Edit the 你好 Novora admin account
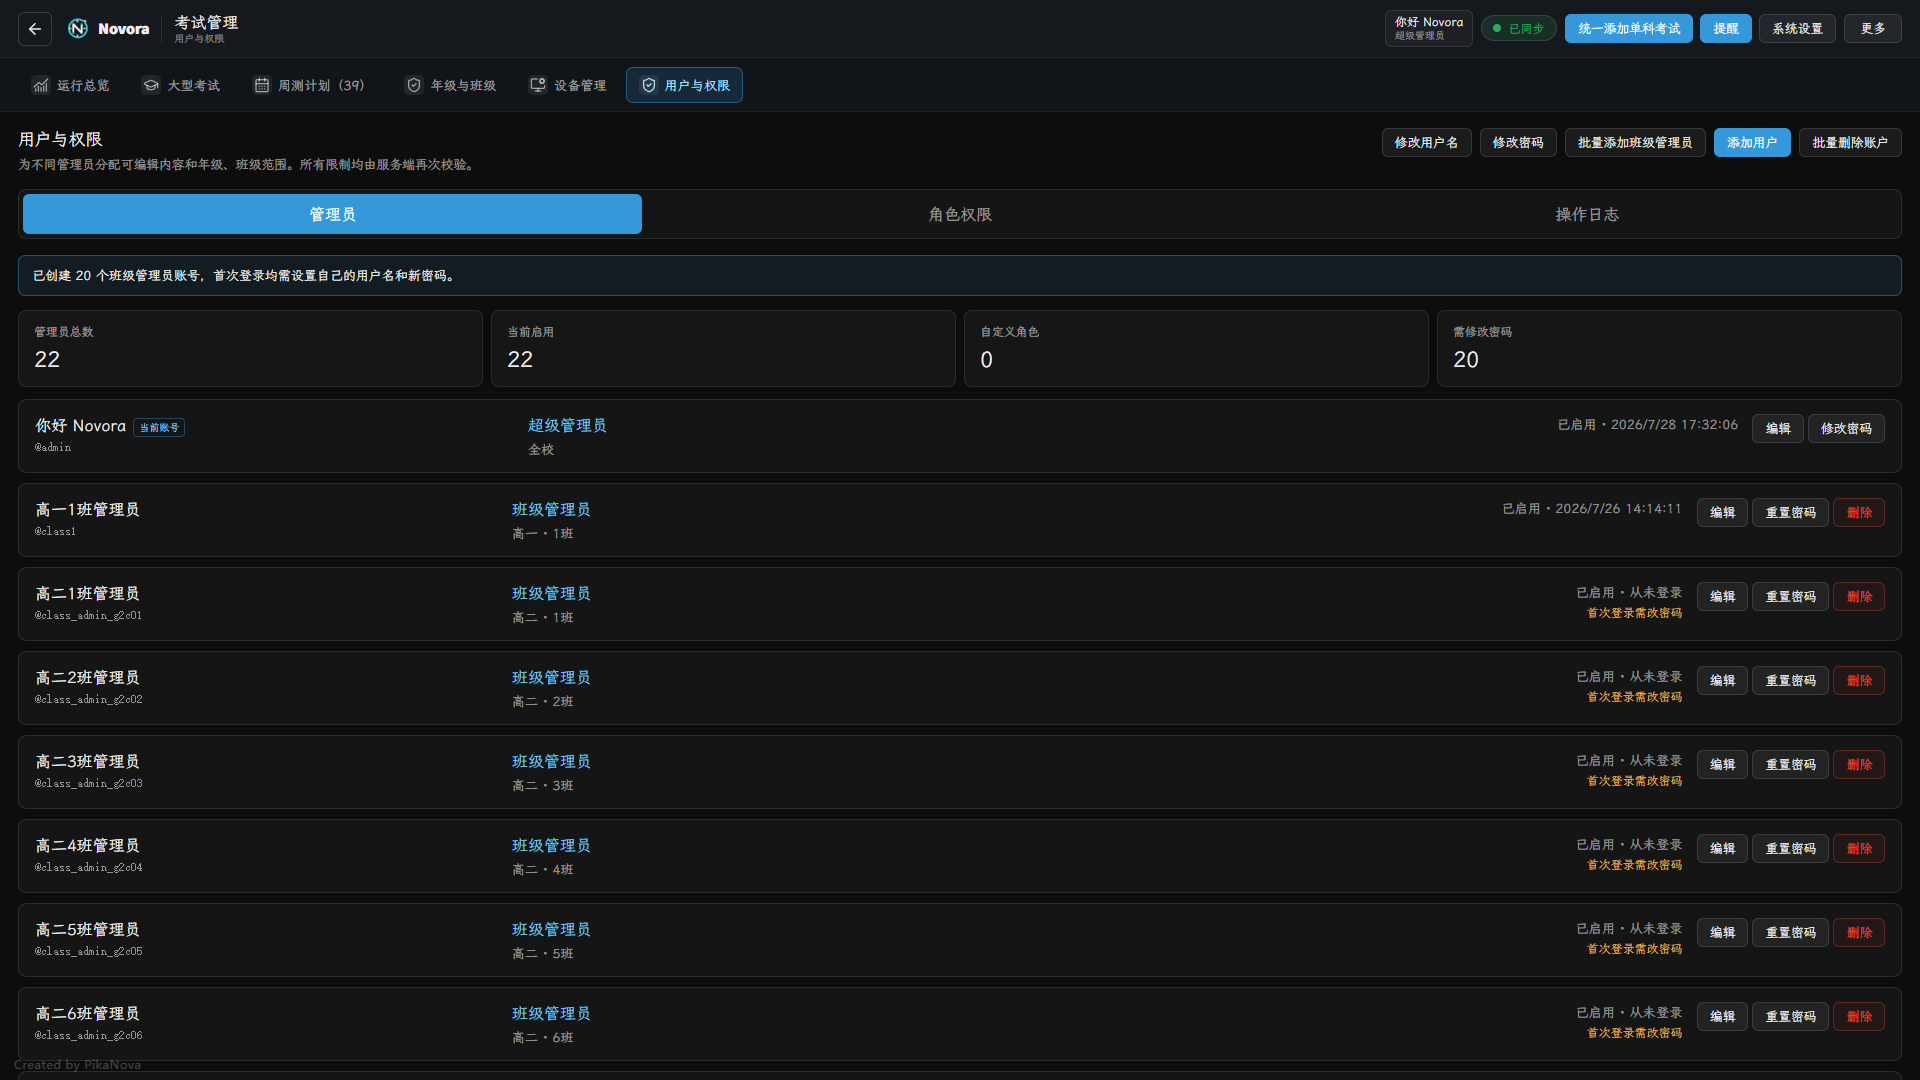 click(x=1778, y=428)
